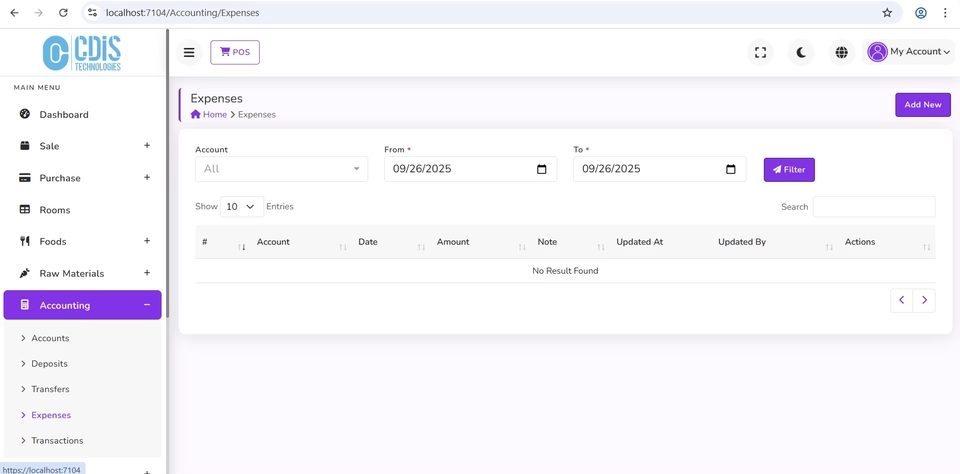Enter fullscreen mode via the expand icon
960x474 pixels.
tap(760, 52)
